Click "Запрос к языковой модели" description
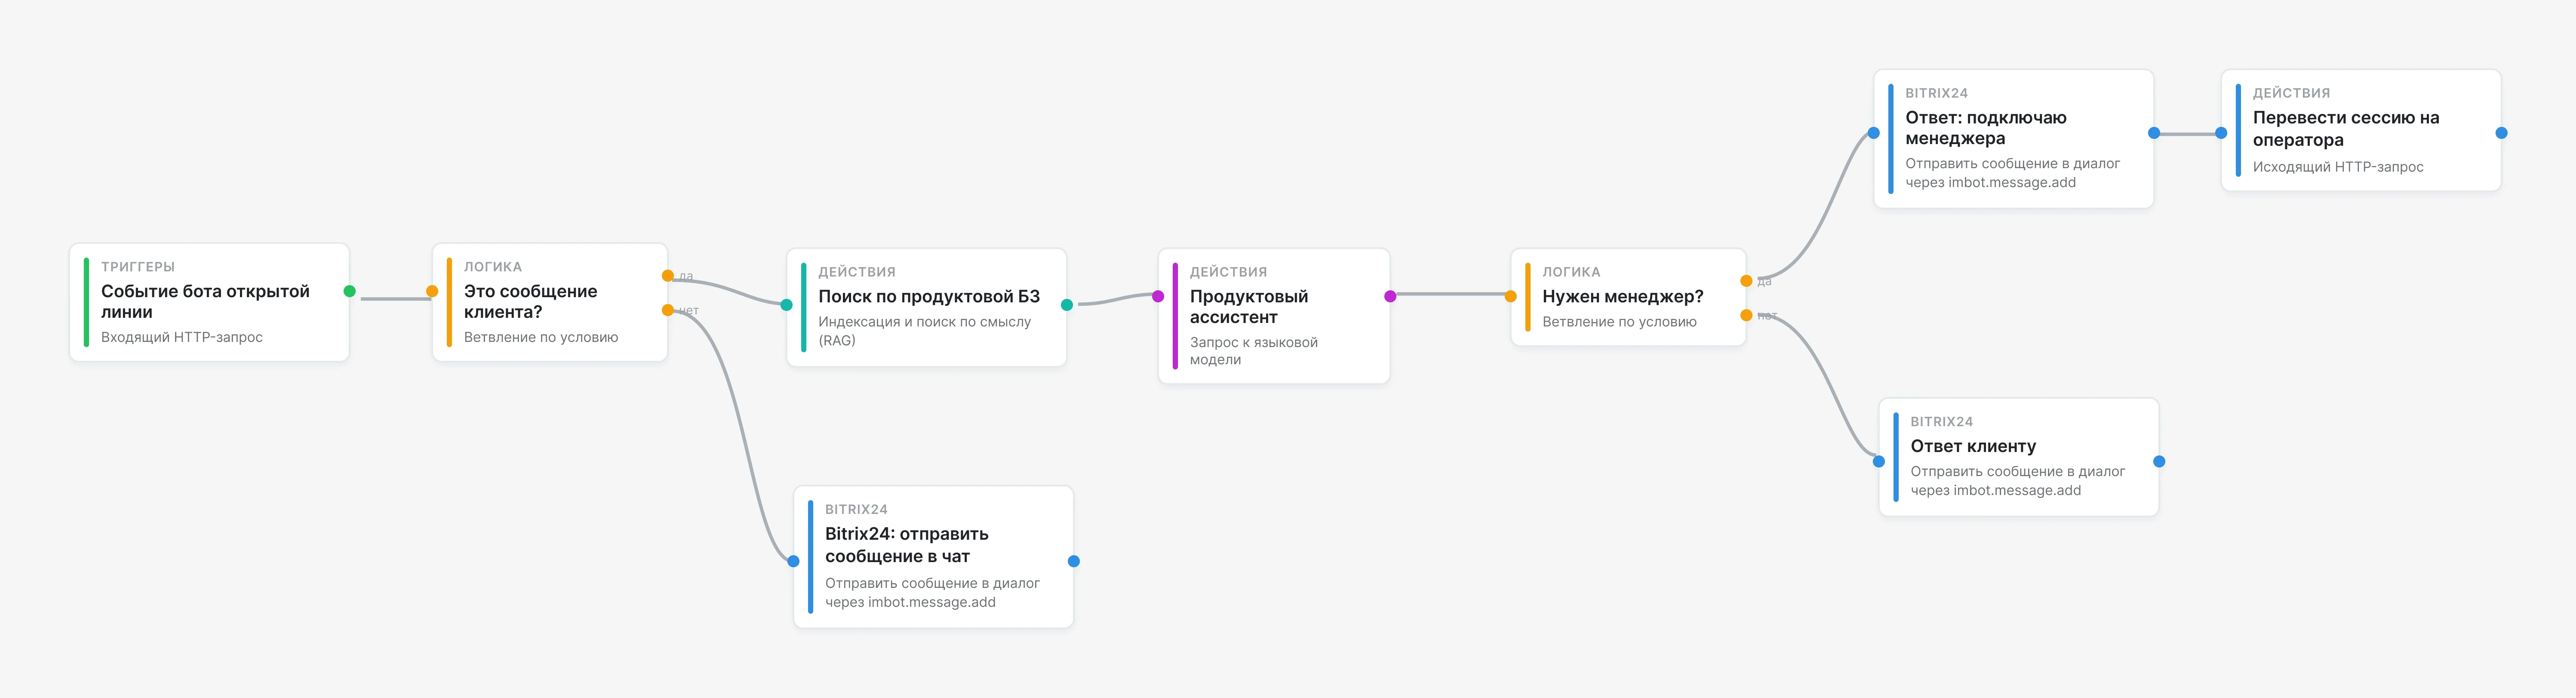This screenshot has width=2576, height=698. (1253, 351)
